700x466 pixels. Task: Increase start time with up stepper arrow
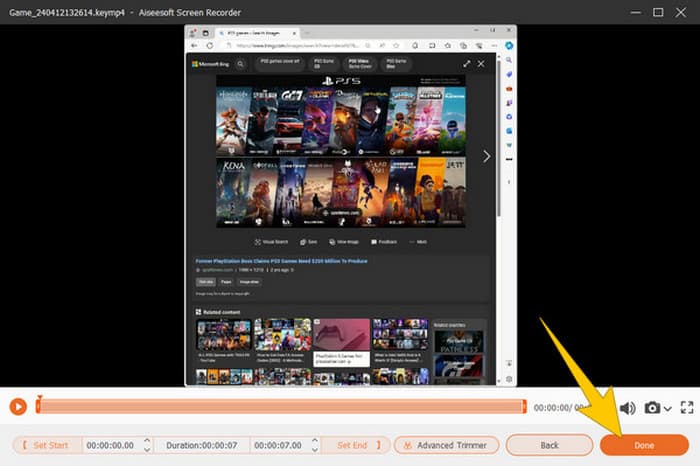coord(147,441)
